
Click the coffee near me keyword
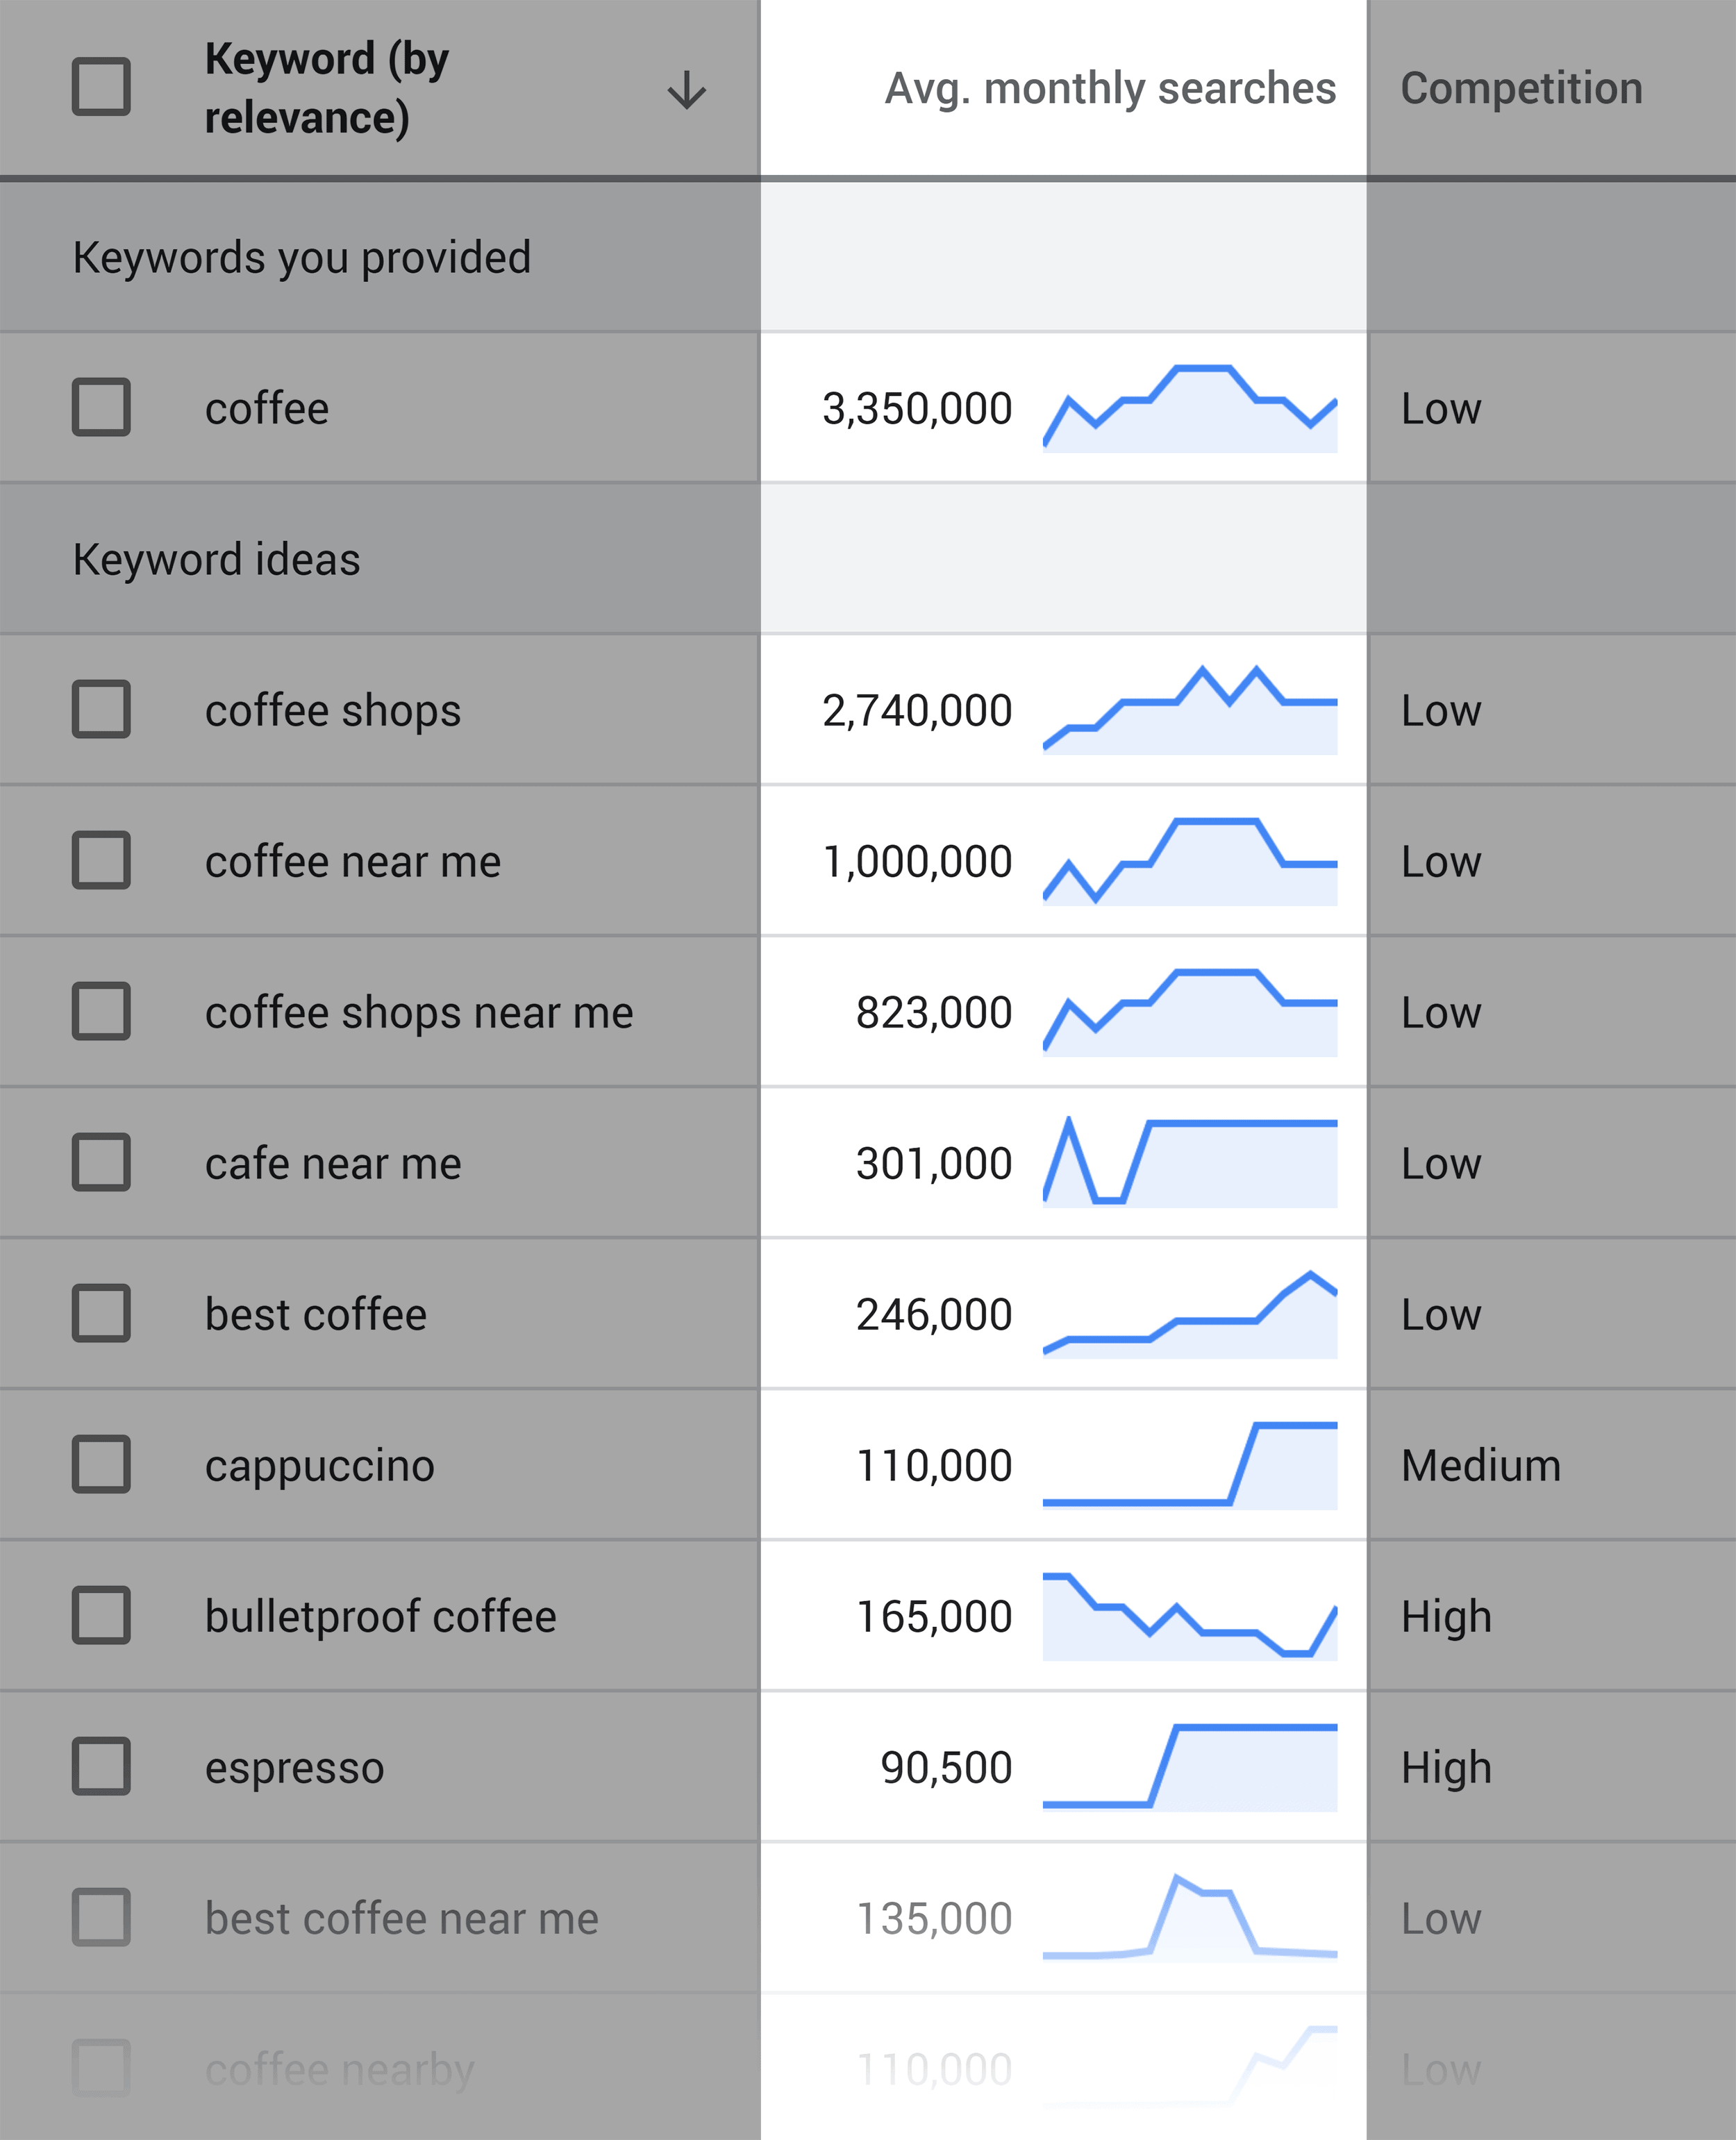pyautogui.click(x=353, y=861)
